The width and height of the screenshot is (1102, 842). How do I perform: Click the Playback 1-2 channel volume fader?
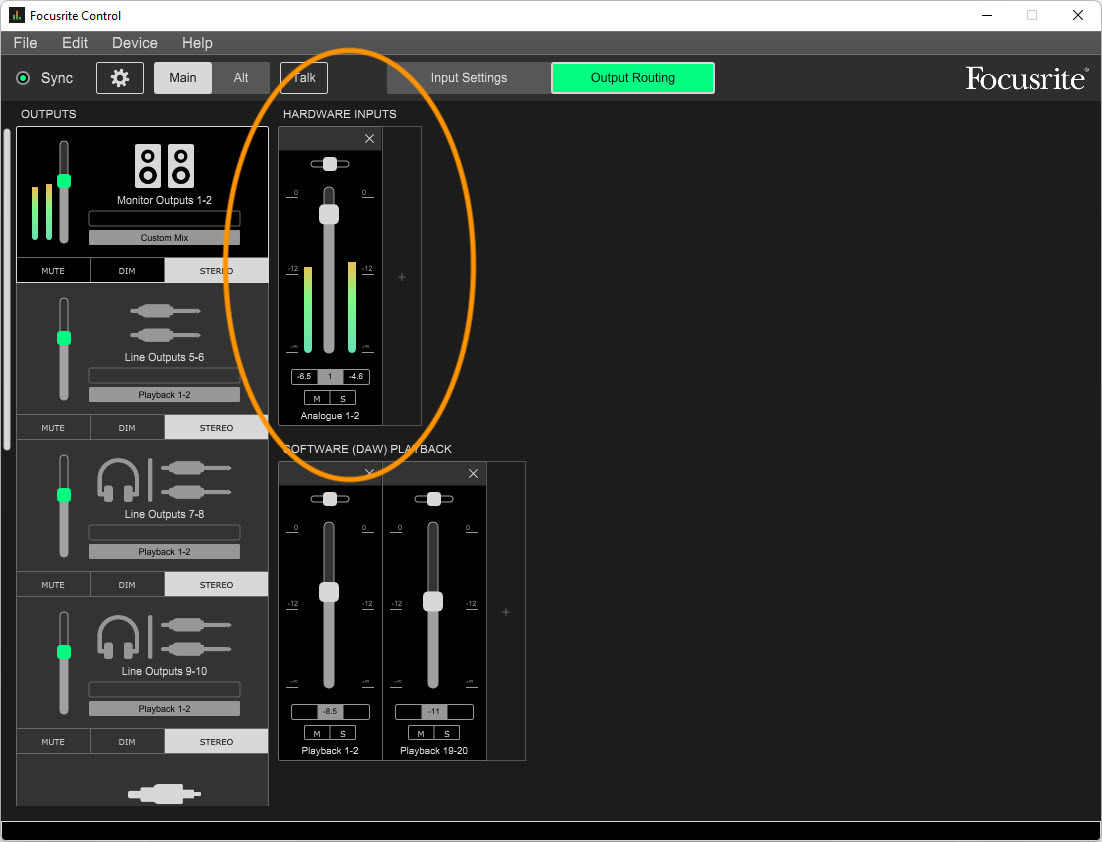pos(329,592)
